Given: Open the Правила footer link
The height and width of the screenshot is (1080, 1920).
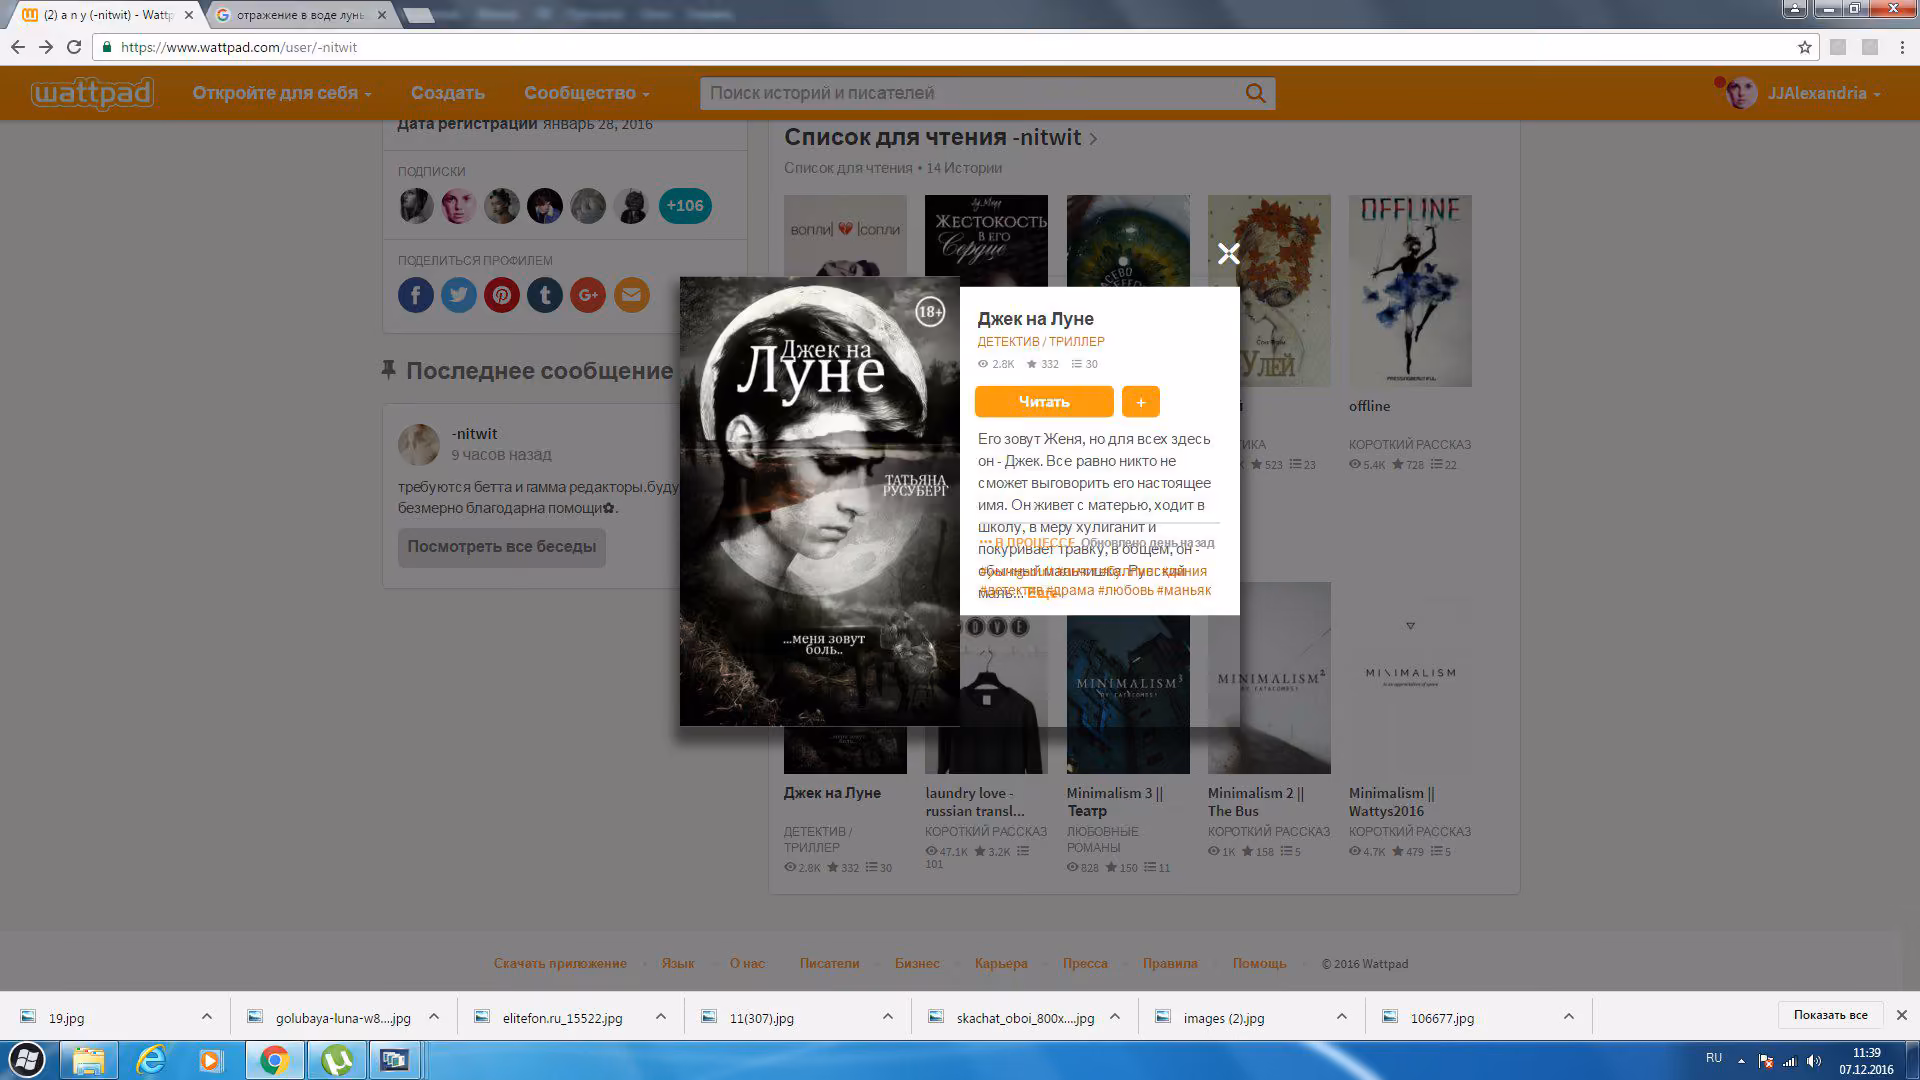Looking at the screenshot, I should (x=1170, y=964).
